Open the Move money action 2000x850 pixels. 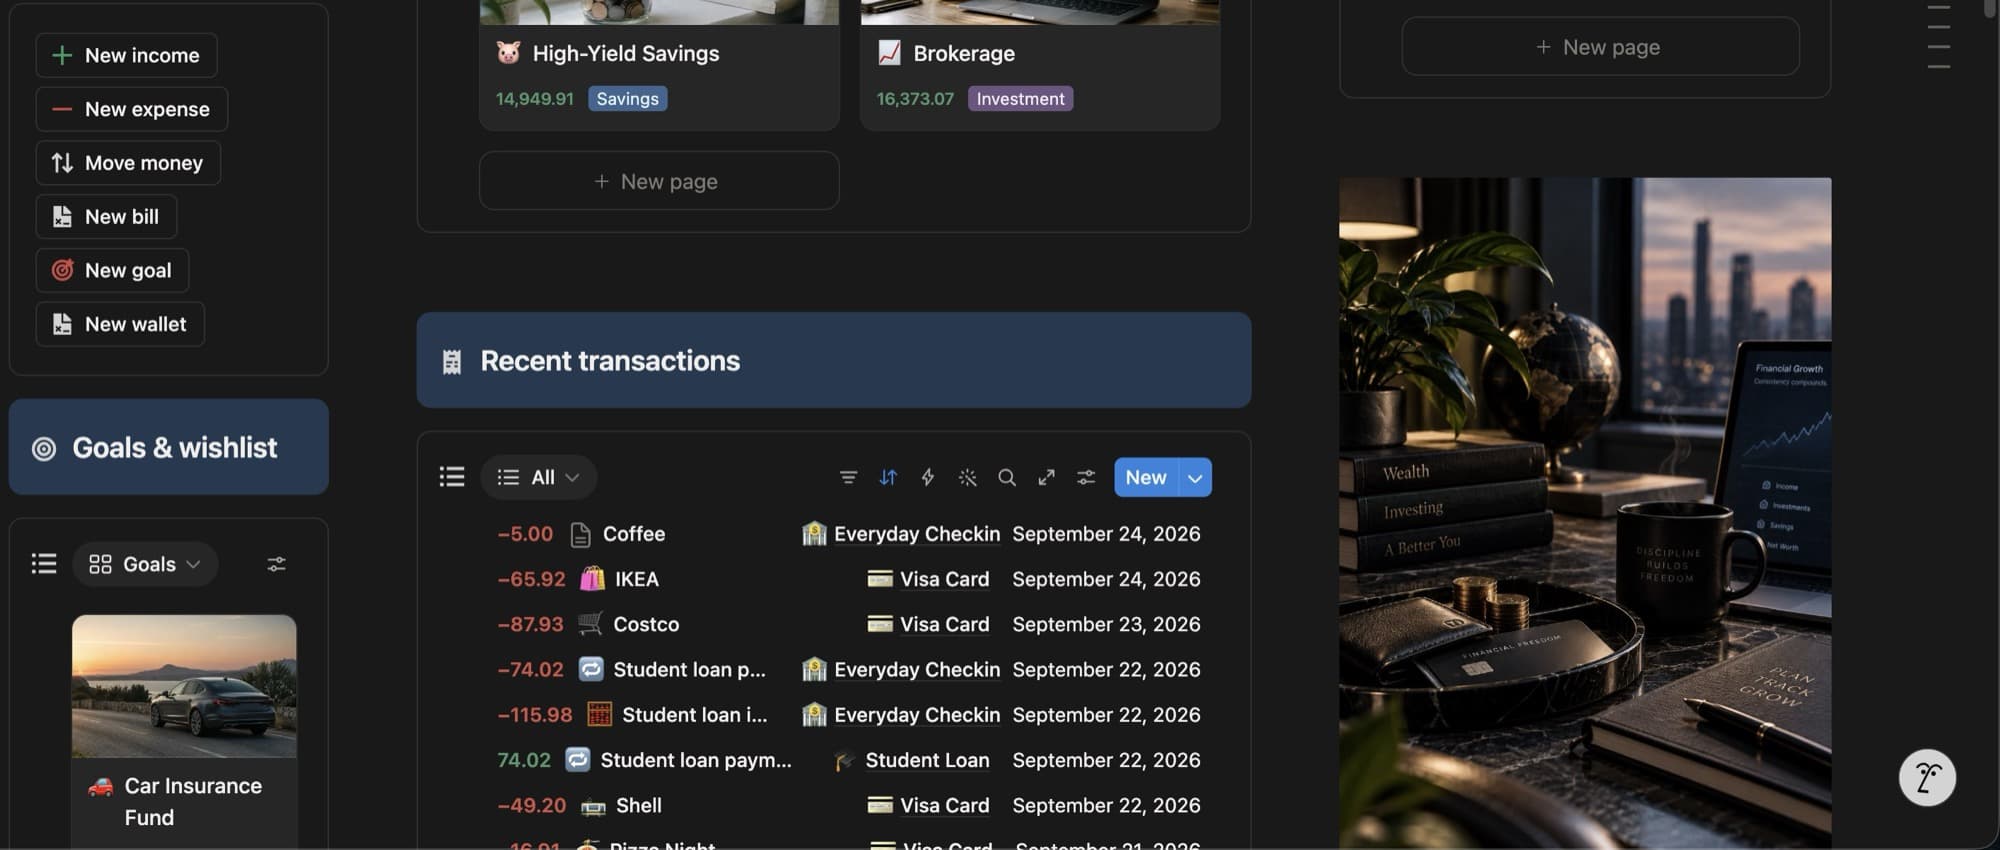click(128, 163)
